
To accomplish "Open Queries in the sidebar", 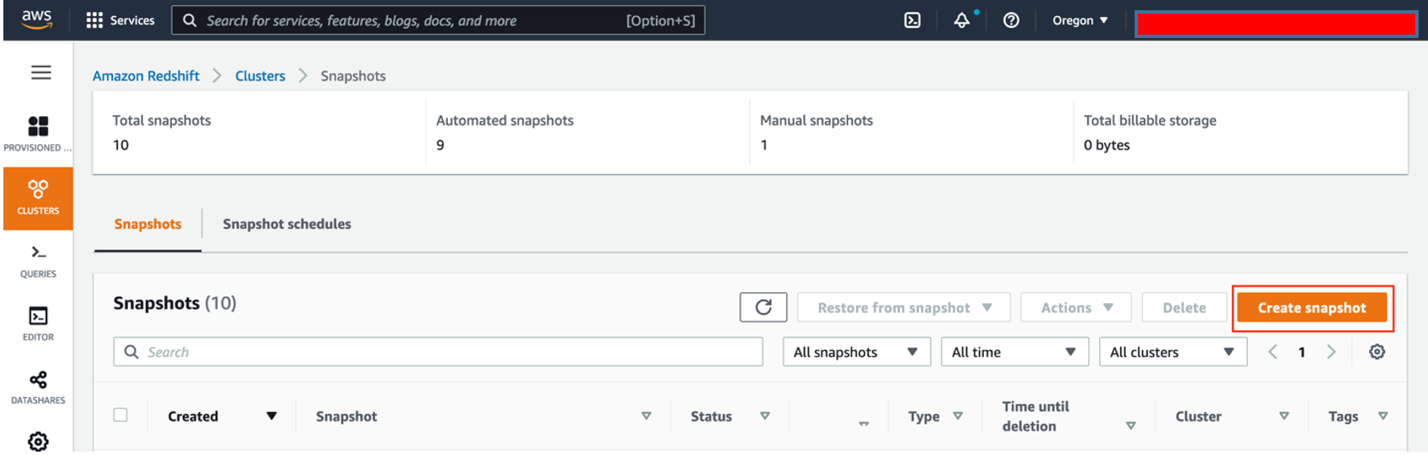I will (x=38, y=261).
